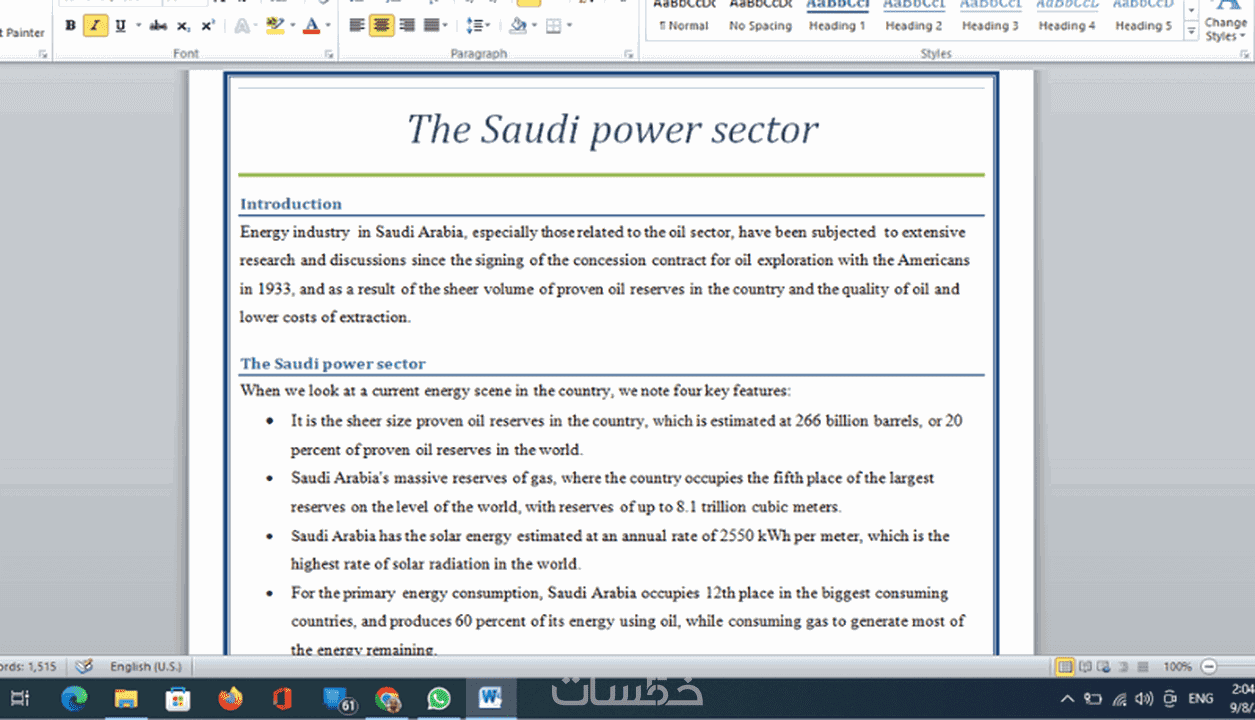Click the 100% zoom level

[1177, 666]
